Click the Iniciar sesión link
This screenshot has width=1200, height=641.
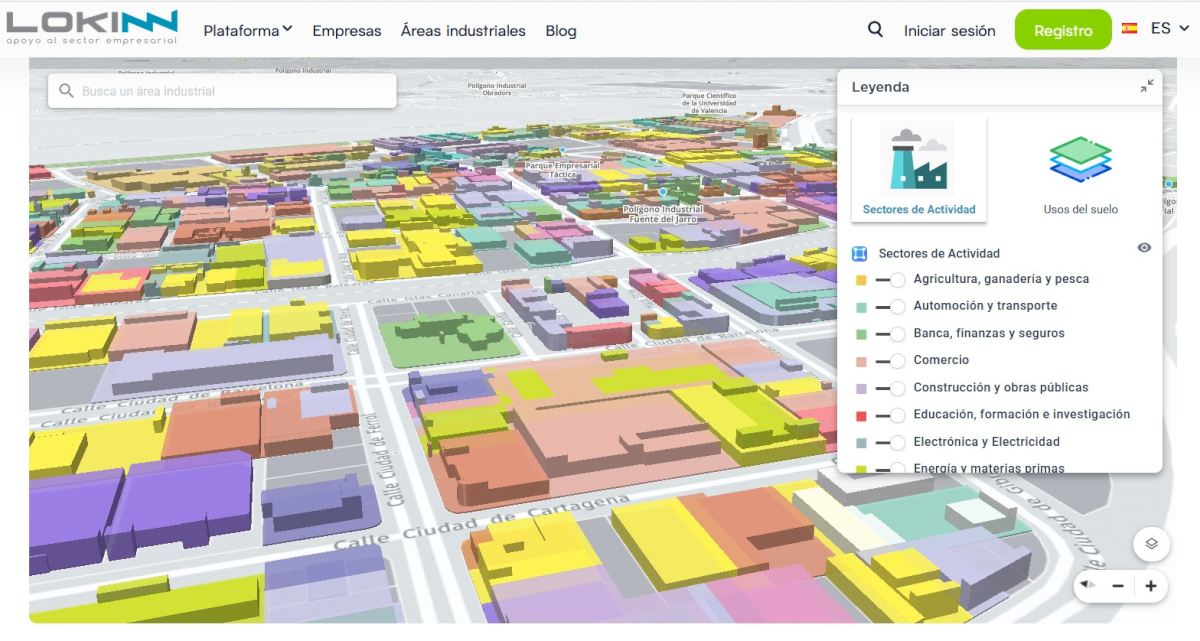[x=949, y=31]
